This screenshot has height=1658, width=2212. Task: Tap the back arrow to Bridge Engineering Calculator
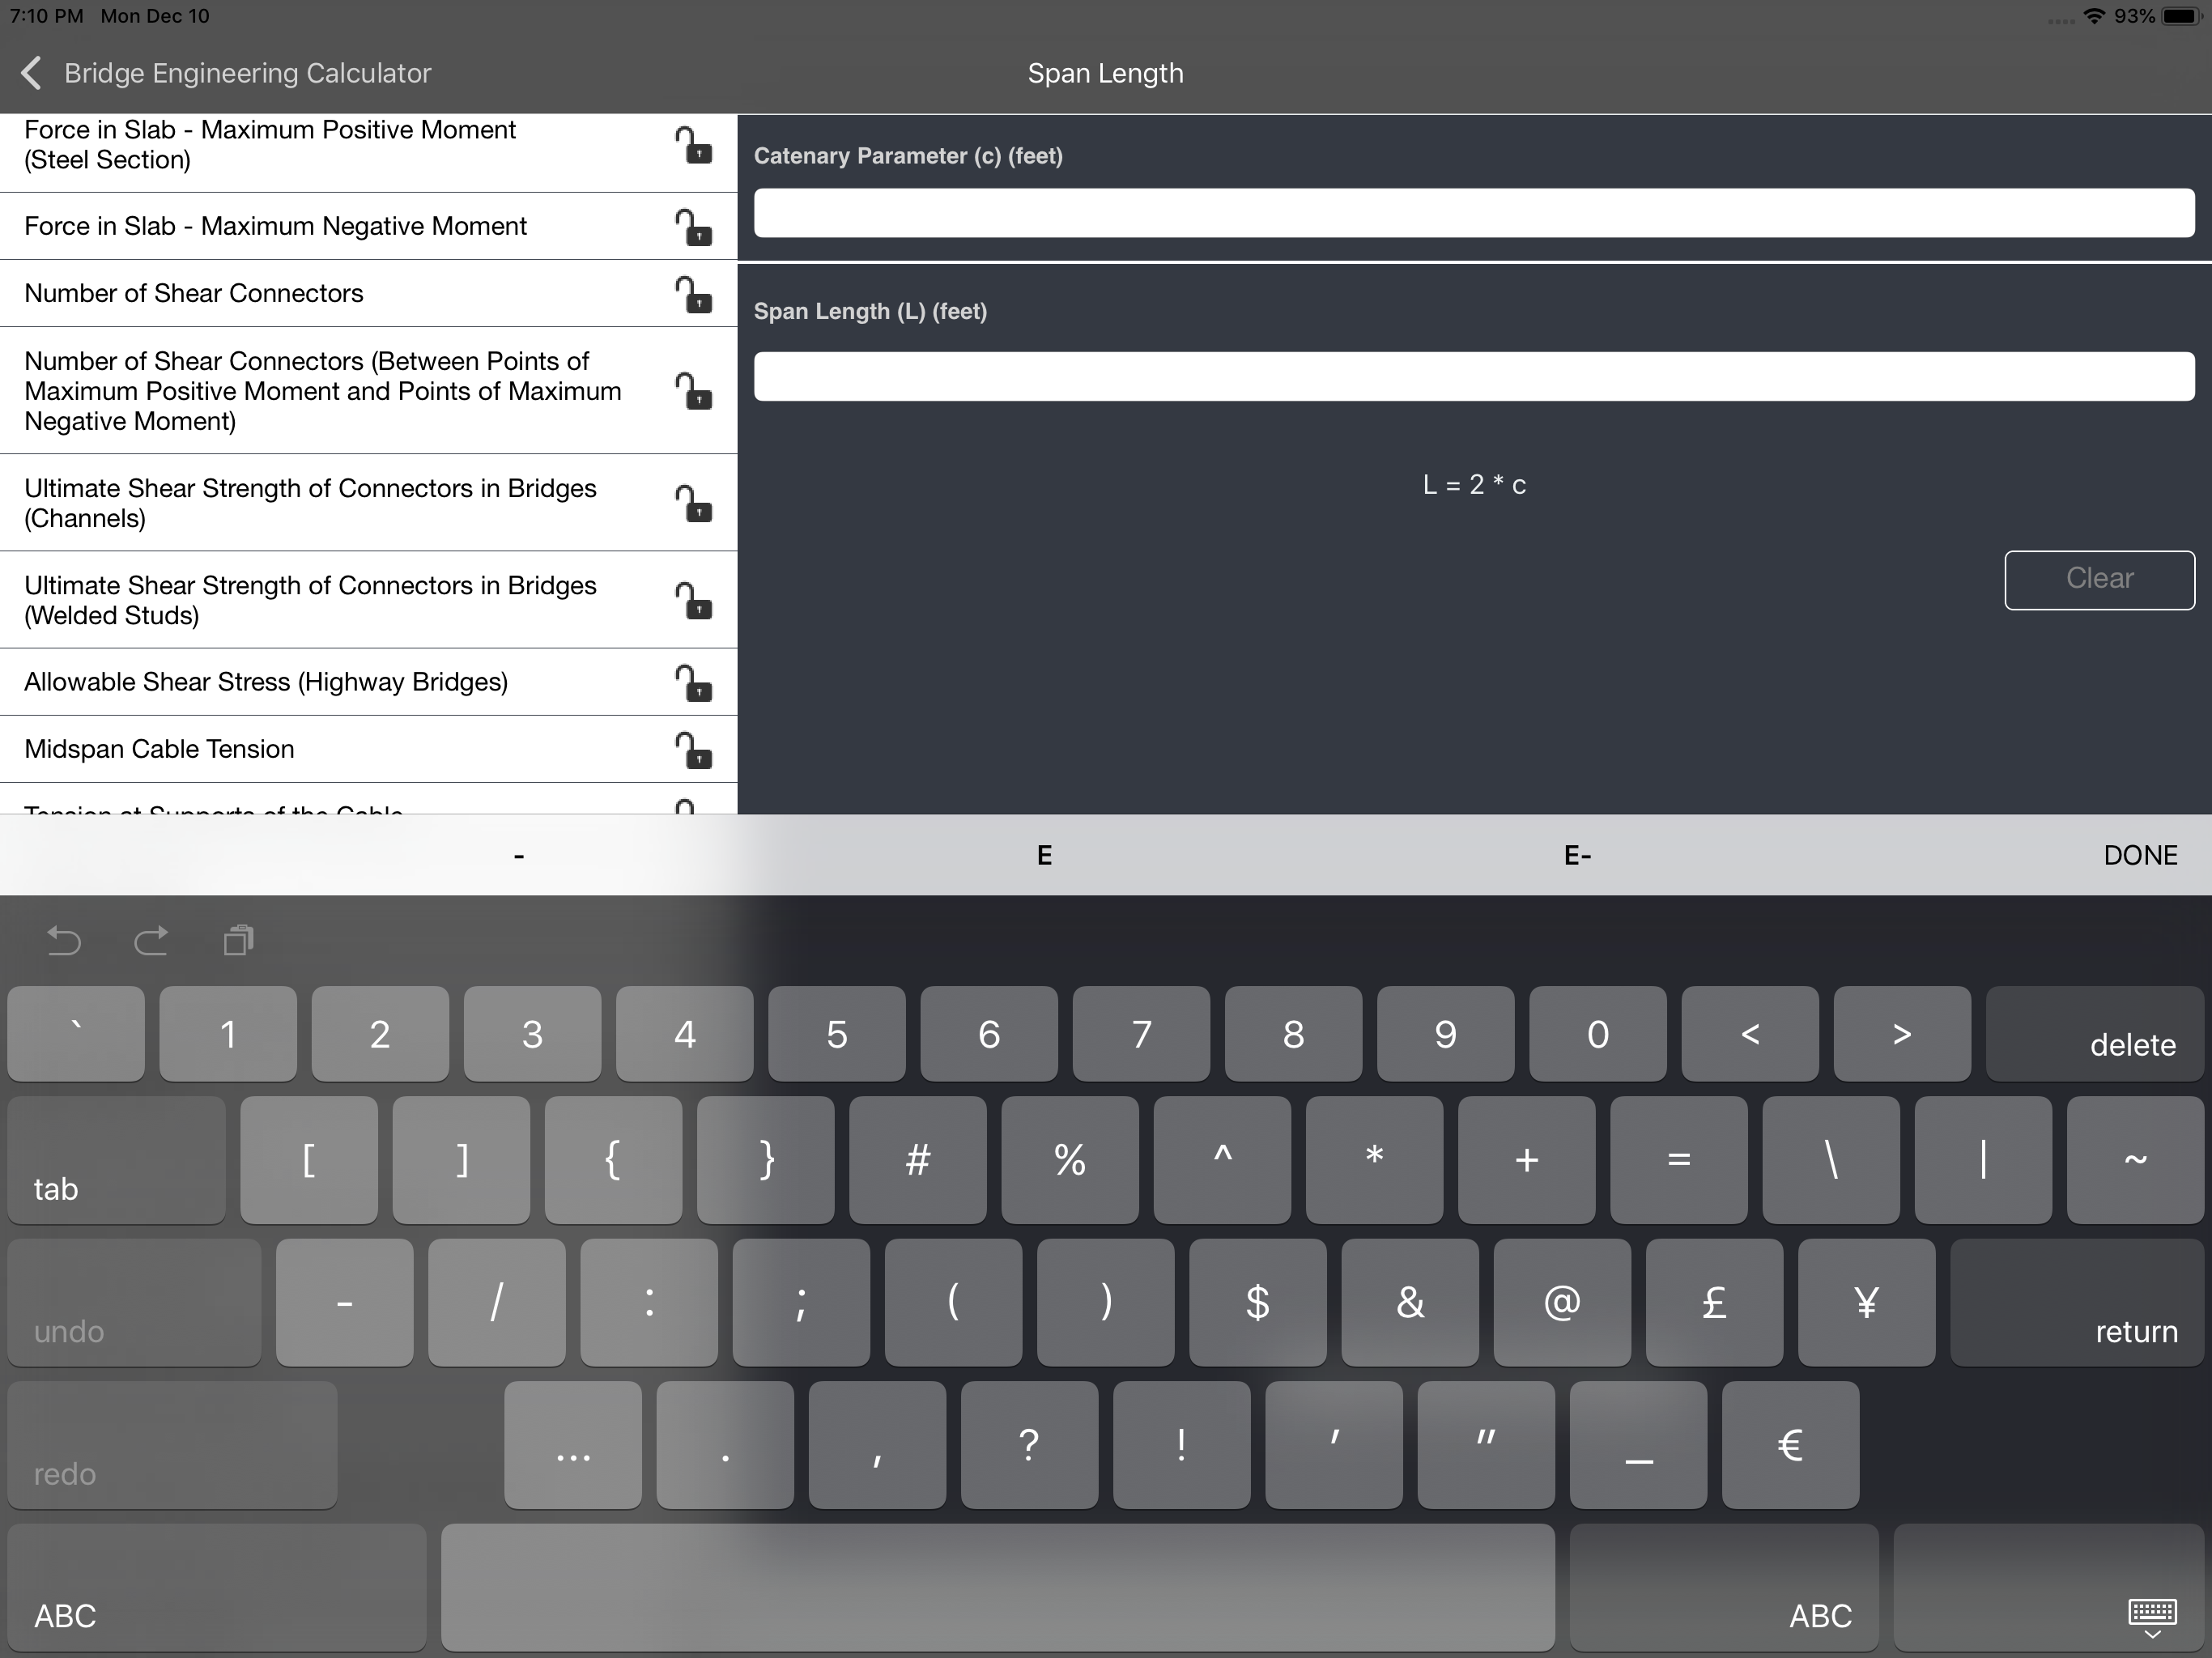coord(32,73)
